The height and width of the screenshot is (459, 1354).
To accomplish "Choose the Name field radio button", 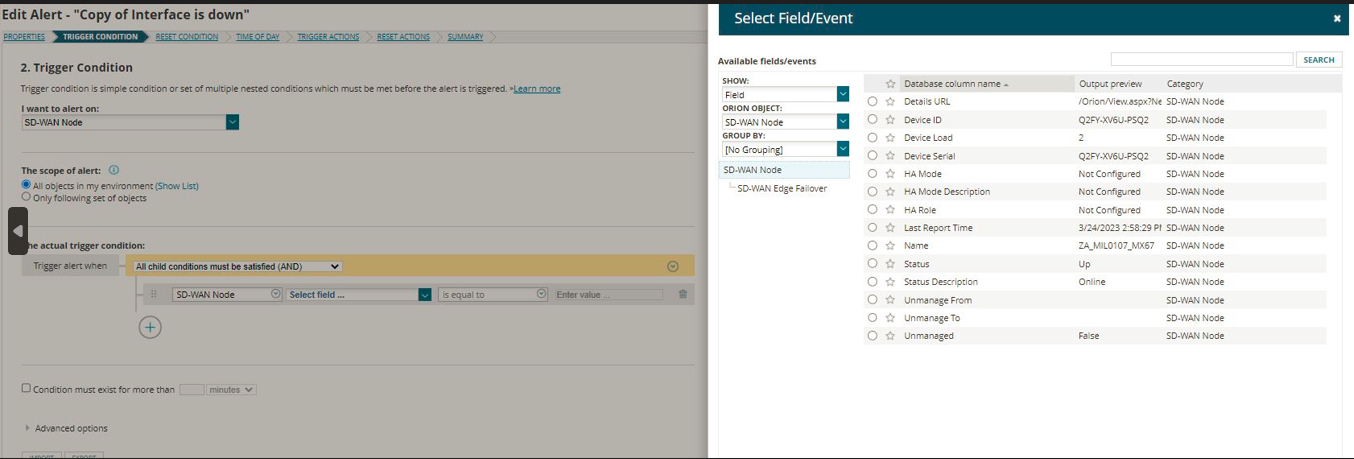I will (873, 246).
